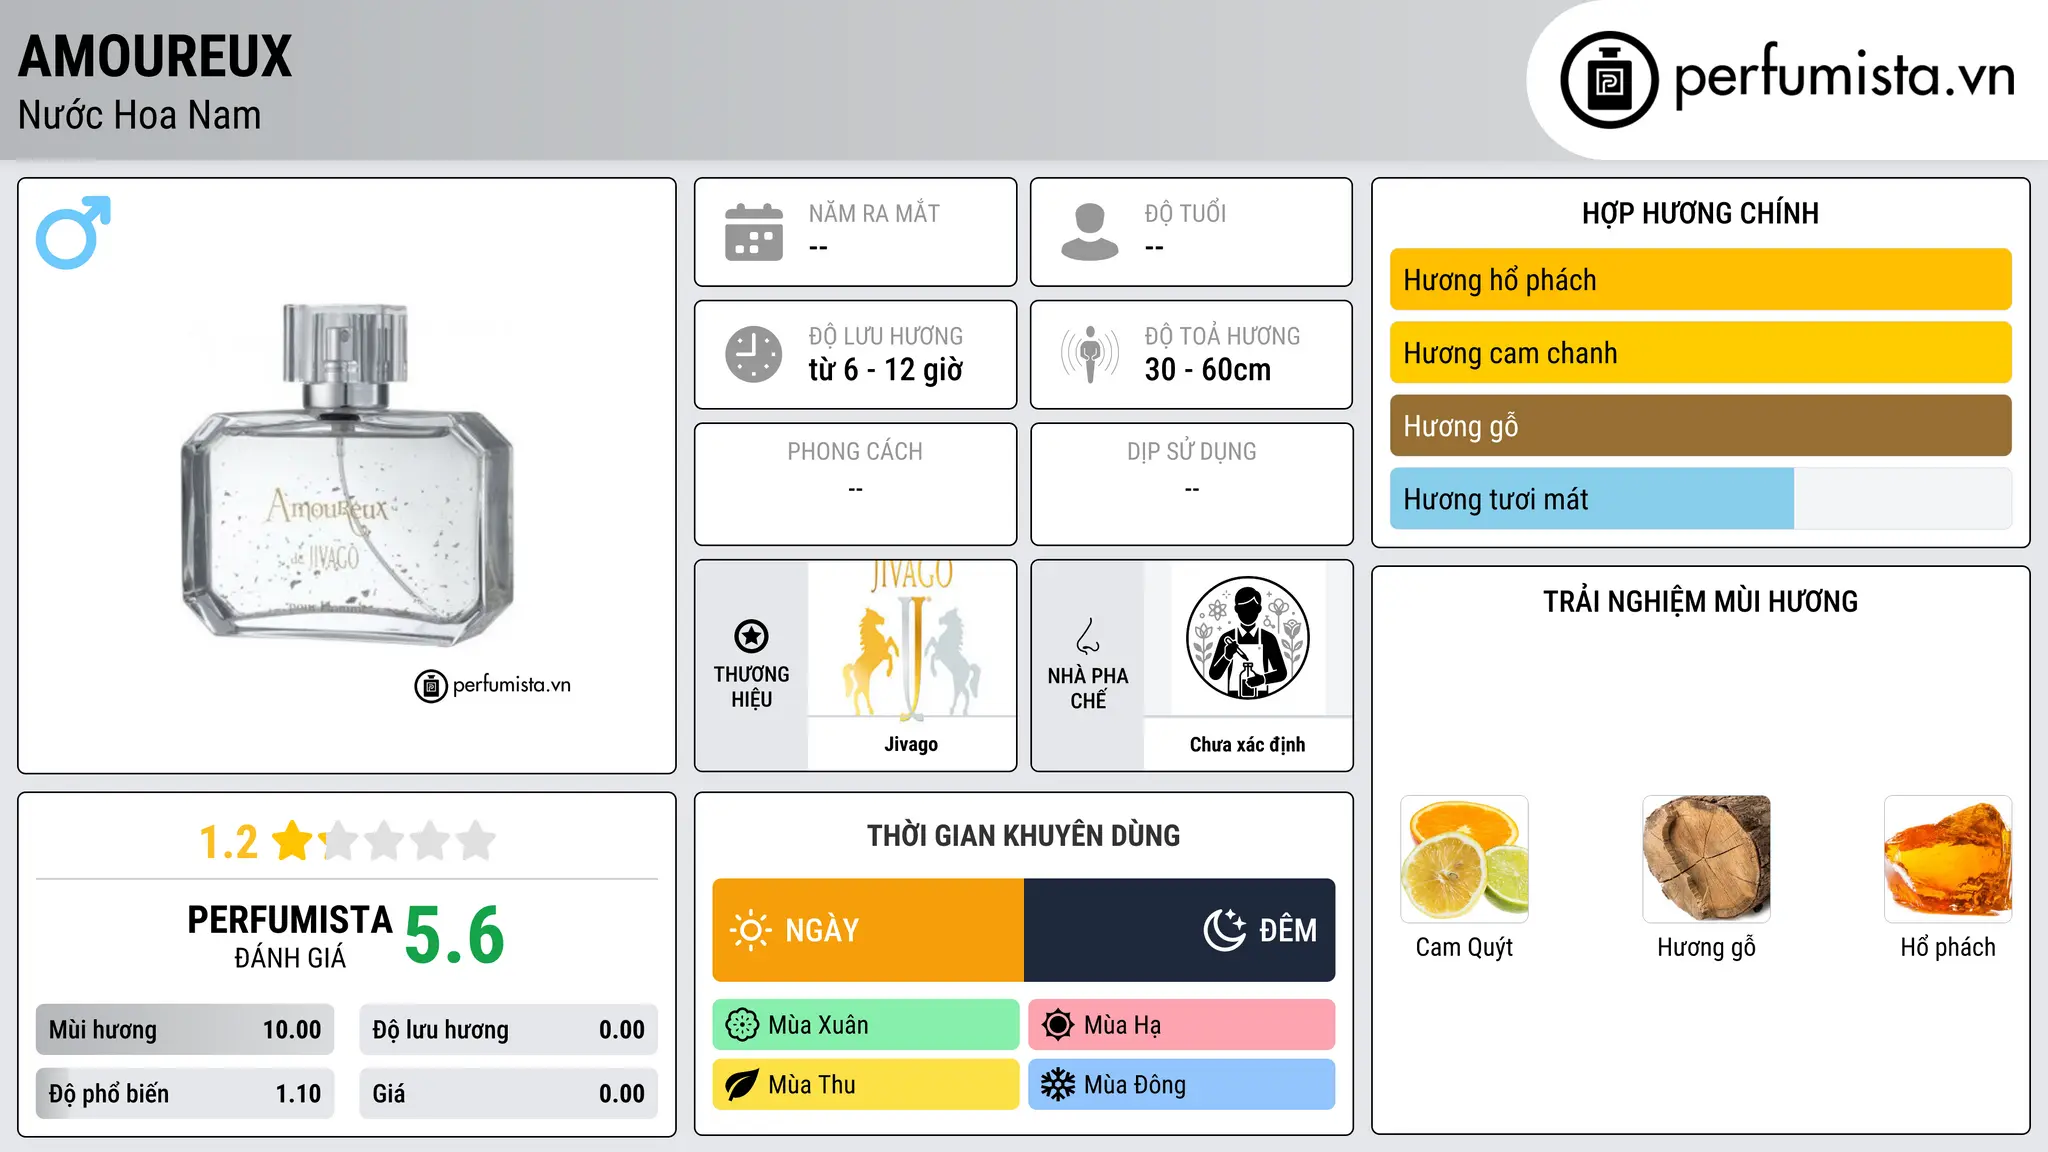Click the Hương cam chanh accord bar

1700,353
